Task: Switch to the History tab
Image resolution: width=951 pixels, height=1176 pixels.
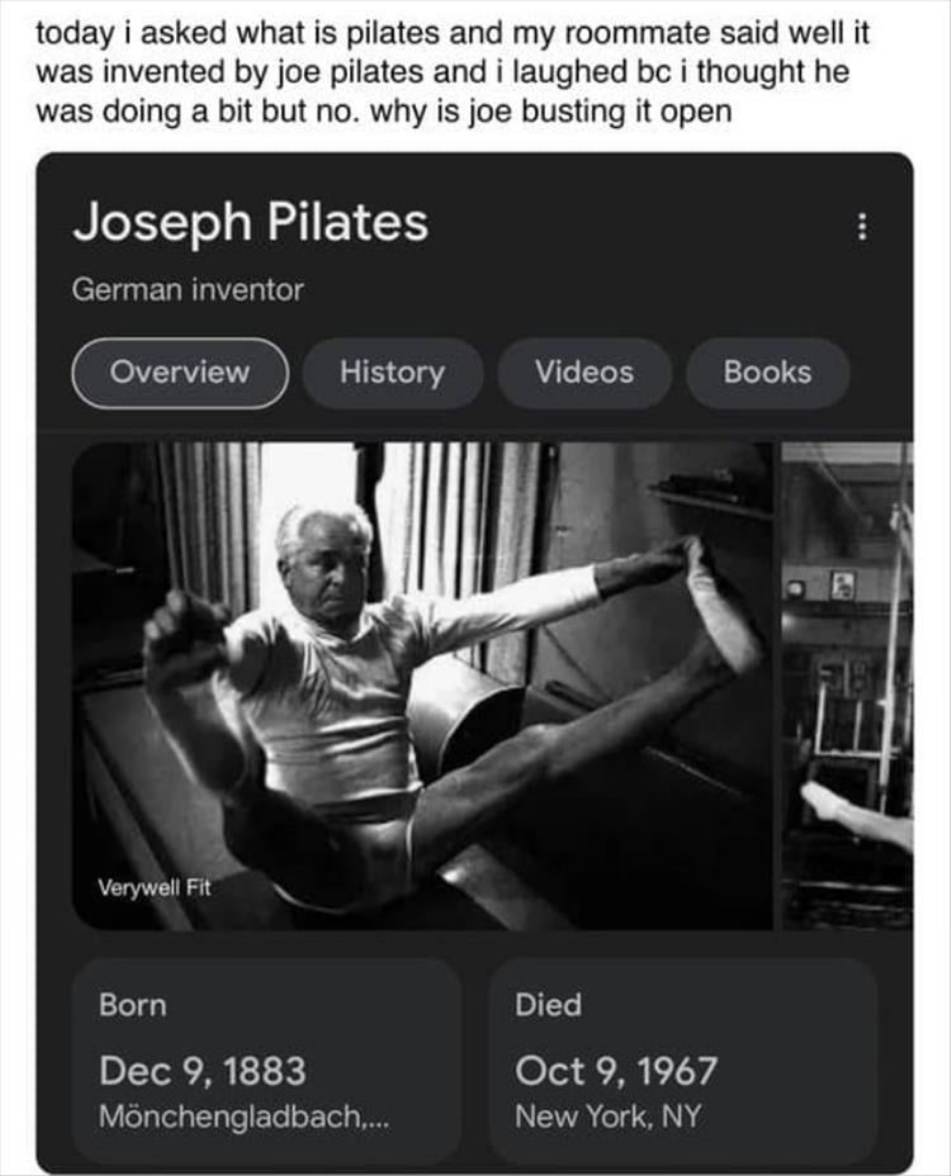Action: point(392,373)
